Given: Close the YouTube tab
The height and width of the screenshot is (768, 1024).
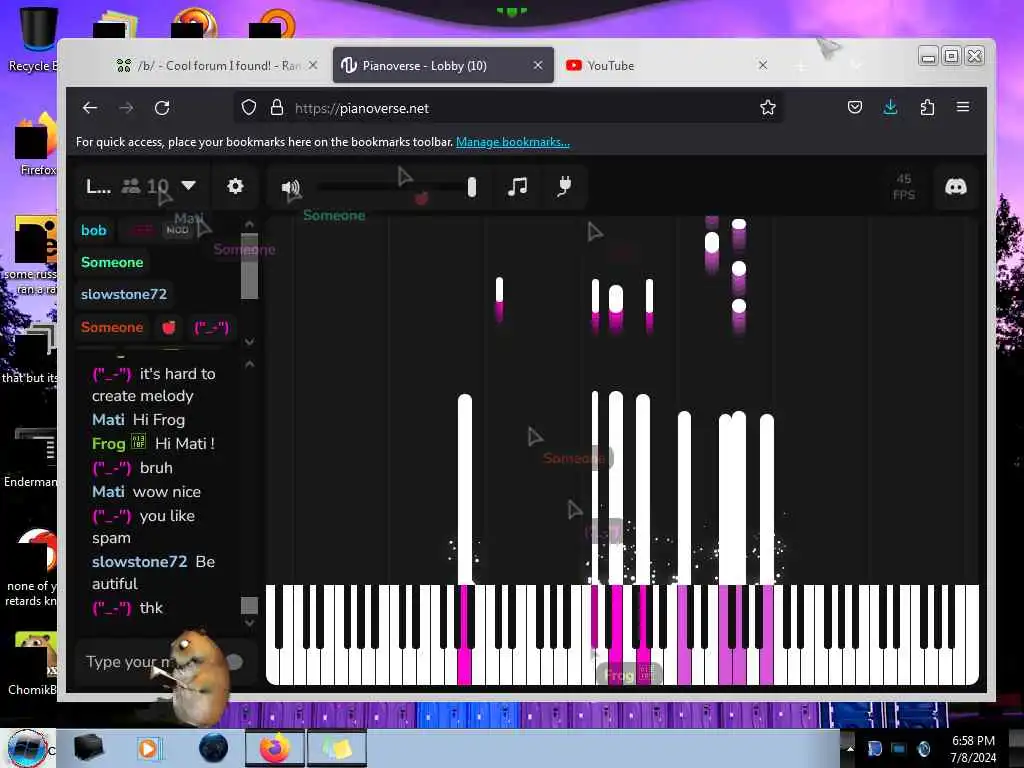Looking at the screenshot, I should pos(763,65).
